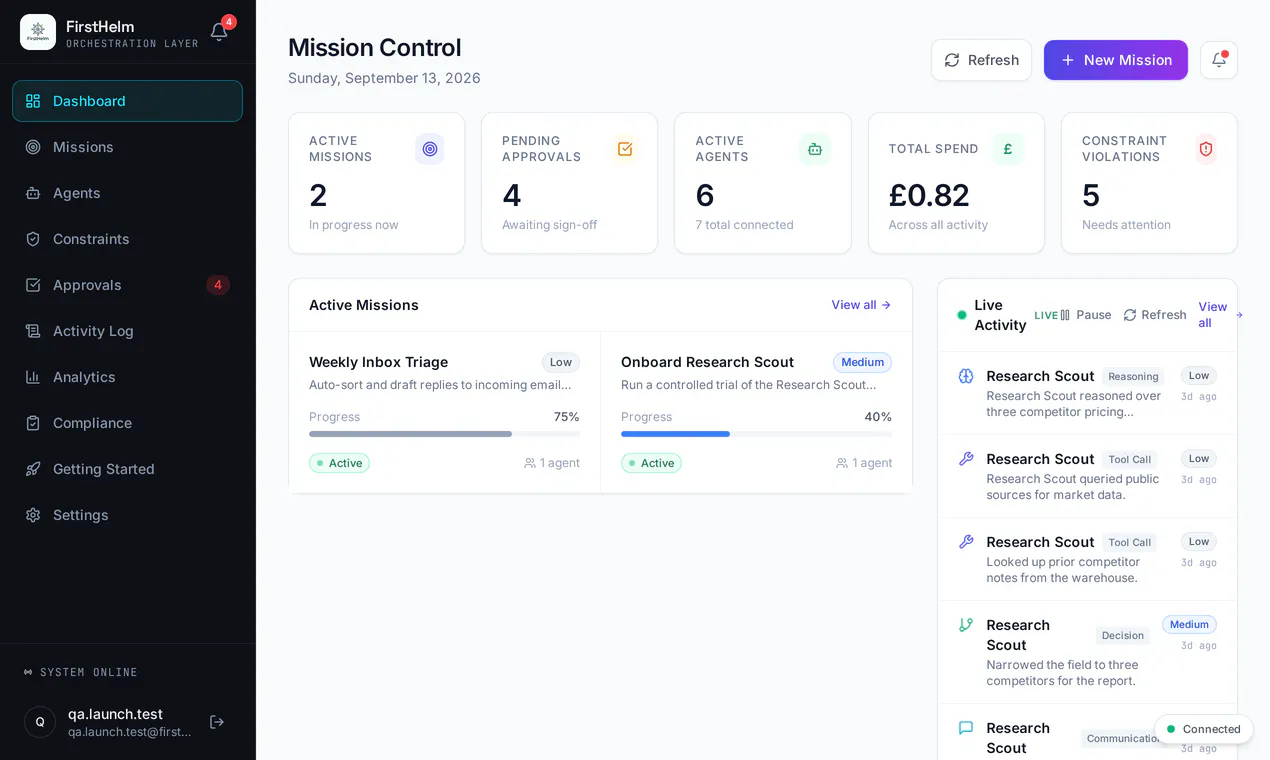
Task: Click the Medium badge on Onboard Research Scout
Action: pyautogui.click(x=862, y=362)
